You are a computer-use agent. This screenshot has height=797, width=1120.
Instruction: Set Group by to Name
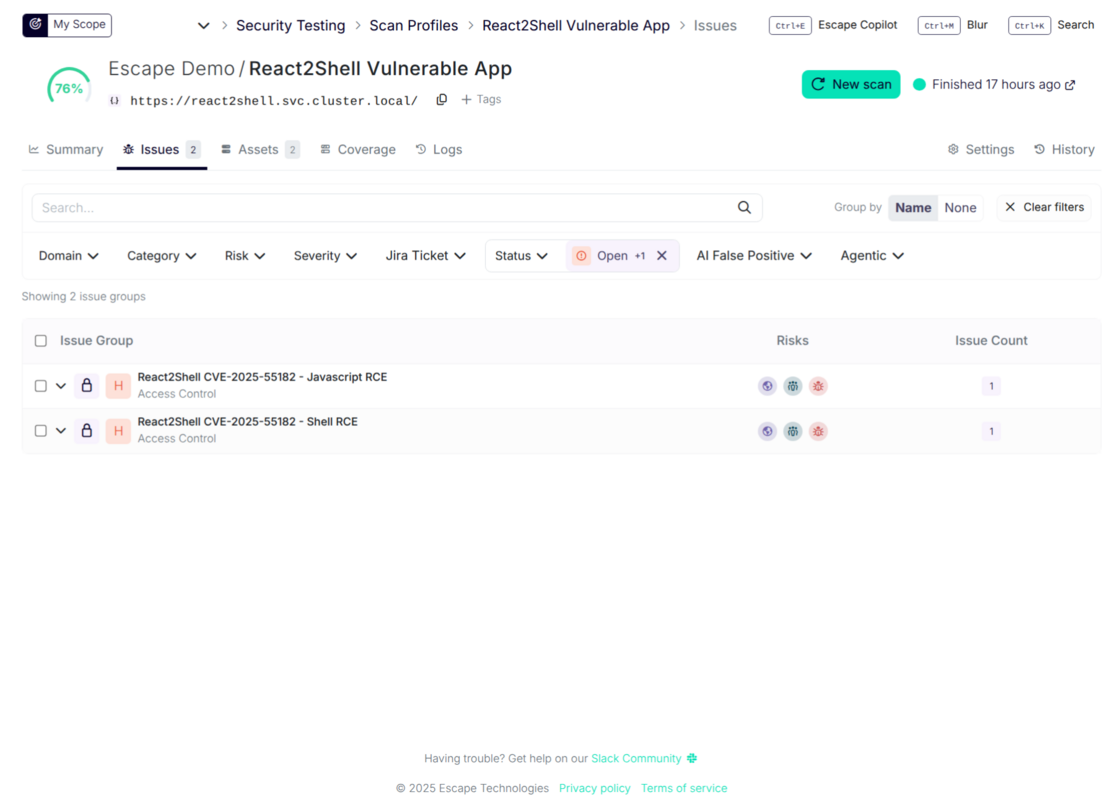tap(913, 207)
